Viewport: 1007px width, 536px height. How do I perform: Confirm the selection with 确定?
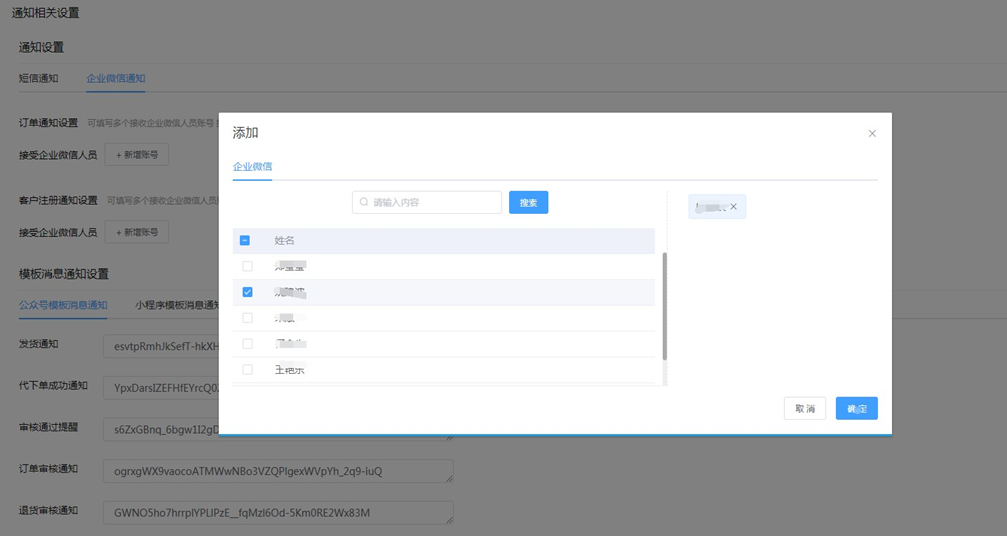tap(856, 408)
